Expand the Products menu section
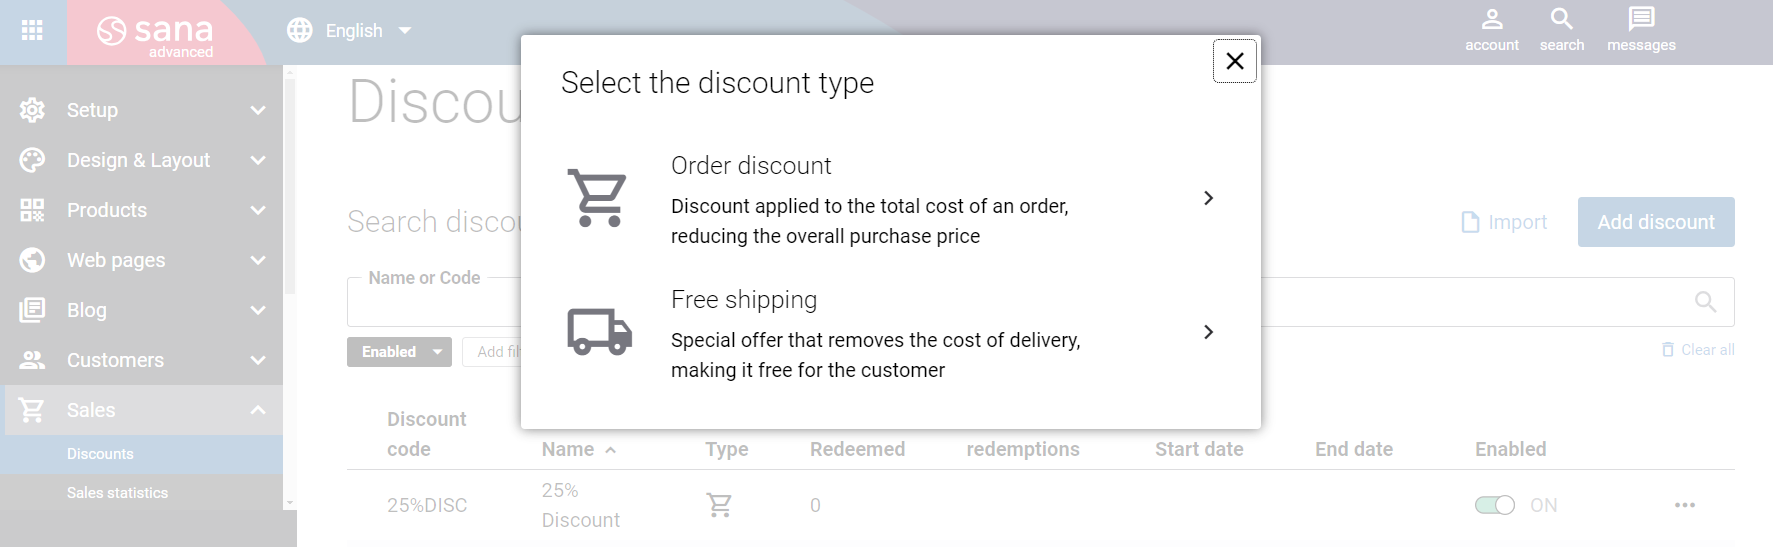This screenshot has height=547, width=1773. pyautogui.click(x=142, y=210)
